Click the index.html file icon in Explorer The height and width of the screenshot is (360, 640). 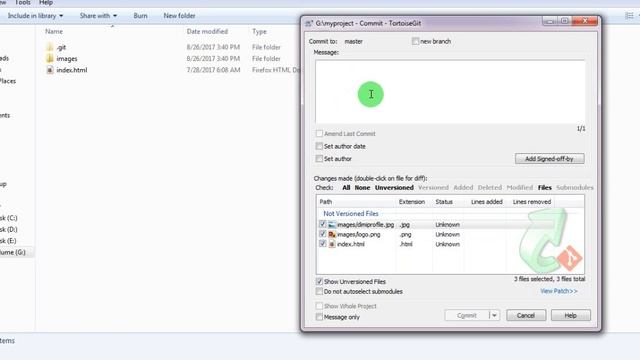coord(50,70)
